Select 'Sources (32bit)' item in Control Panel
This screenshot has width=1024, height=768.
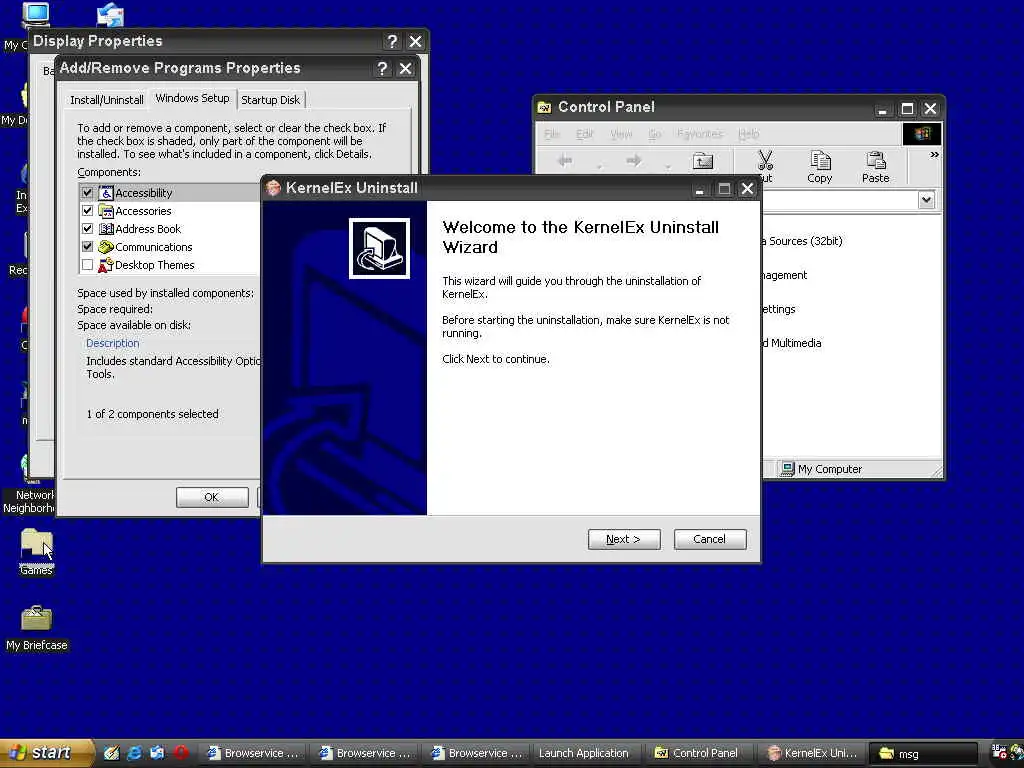click(x=805, y=241)
